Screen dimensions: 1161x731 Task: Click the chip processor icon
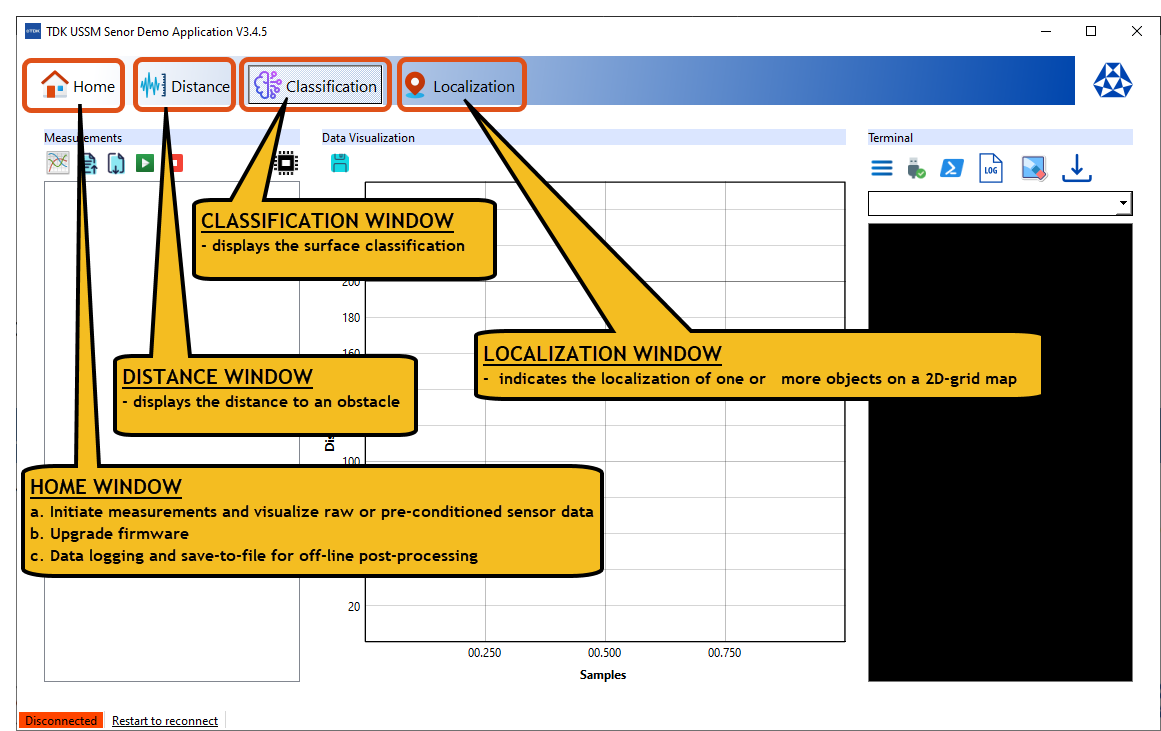click(x=286, y=163)
